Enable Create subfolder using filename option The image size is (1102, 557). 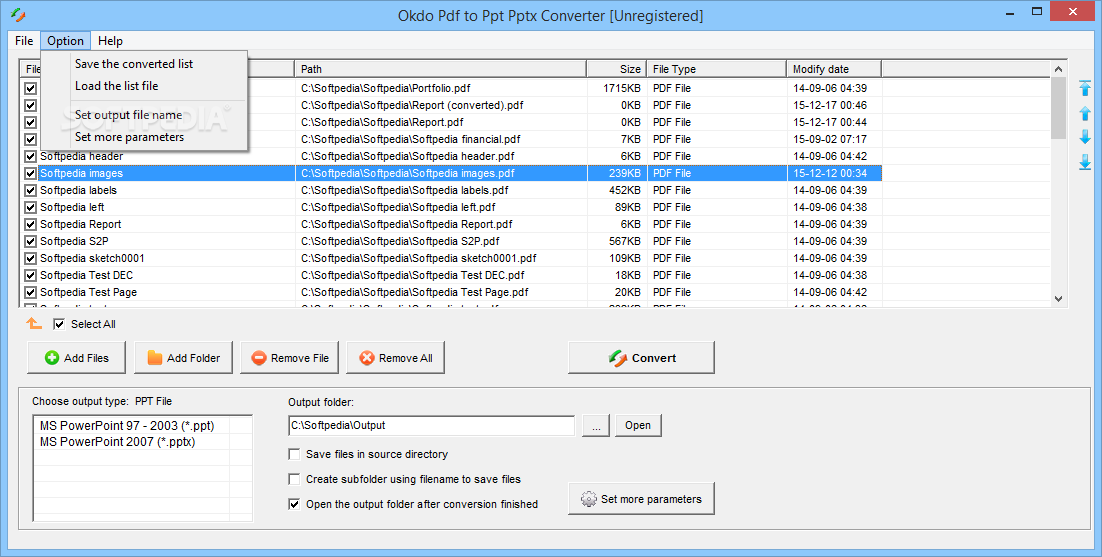tap(294, 479)
